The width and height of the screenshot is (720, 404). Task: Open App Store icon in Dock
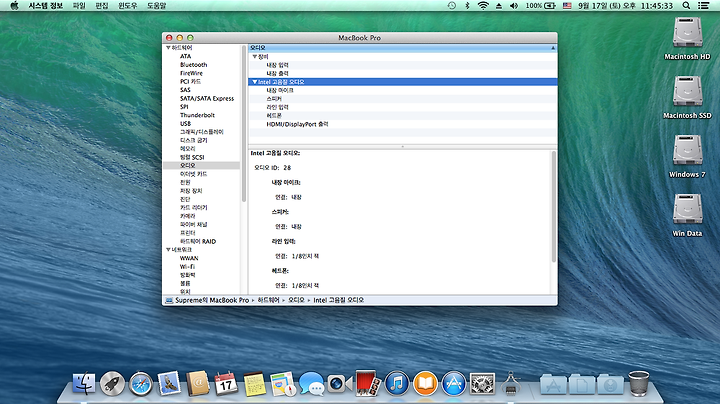pos(454,384)
